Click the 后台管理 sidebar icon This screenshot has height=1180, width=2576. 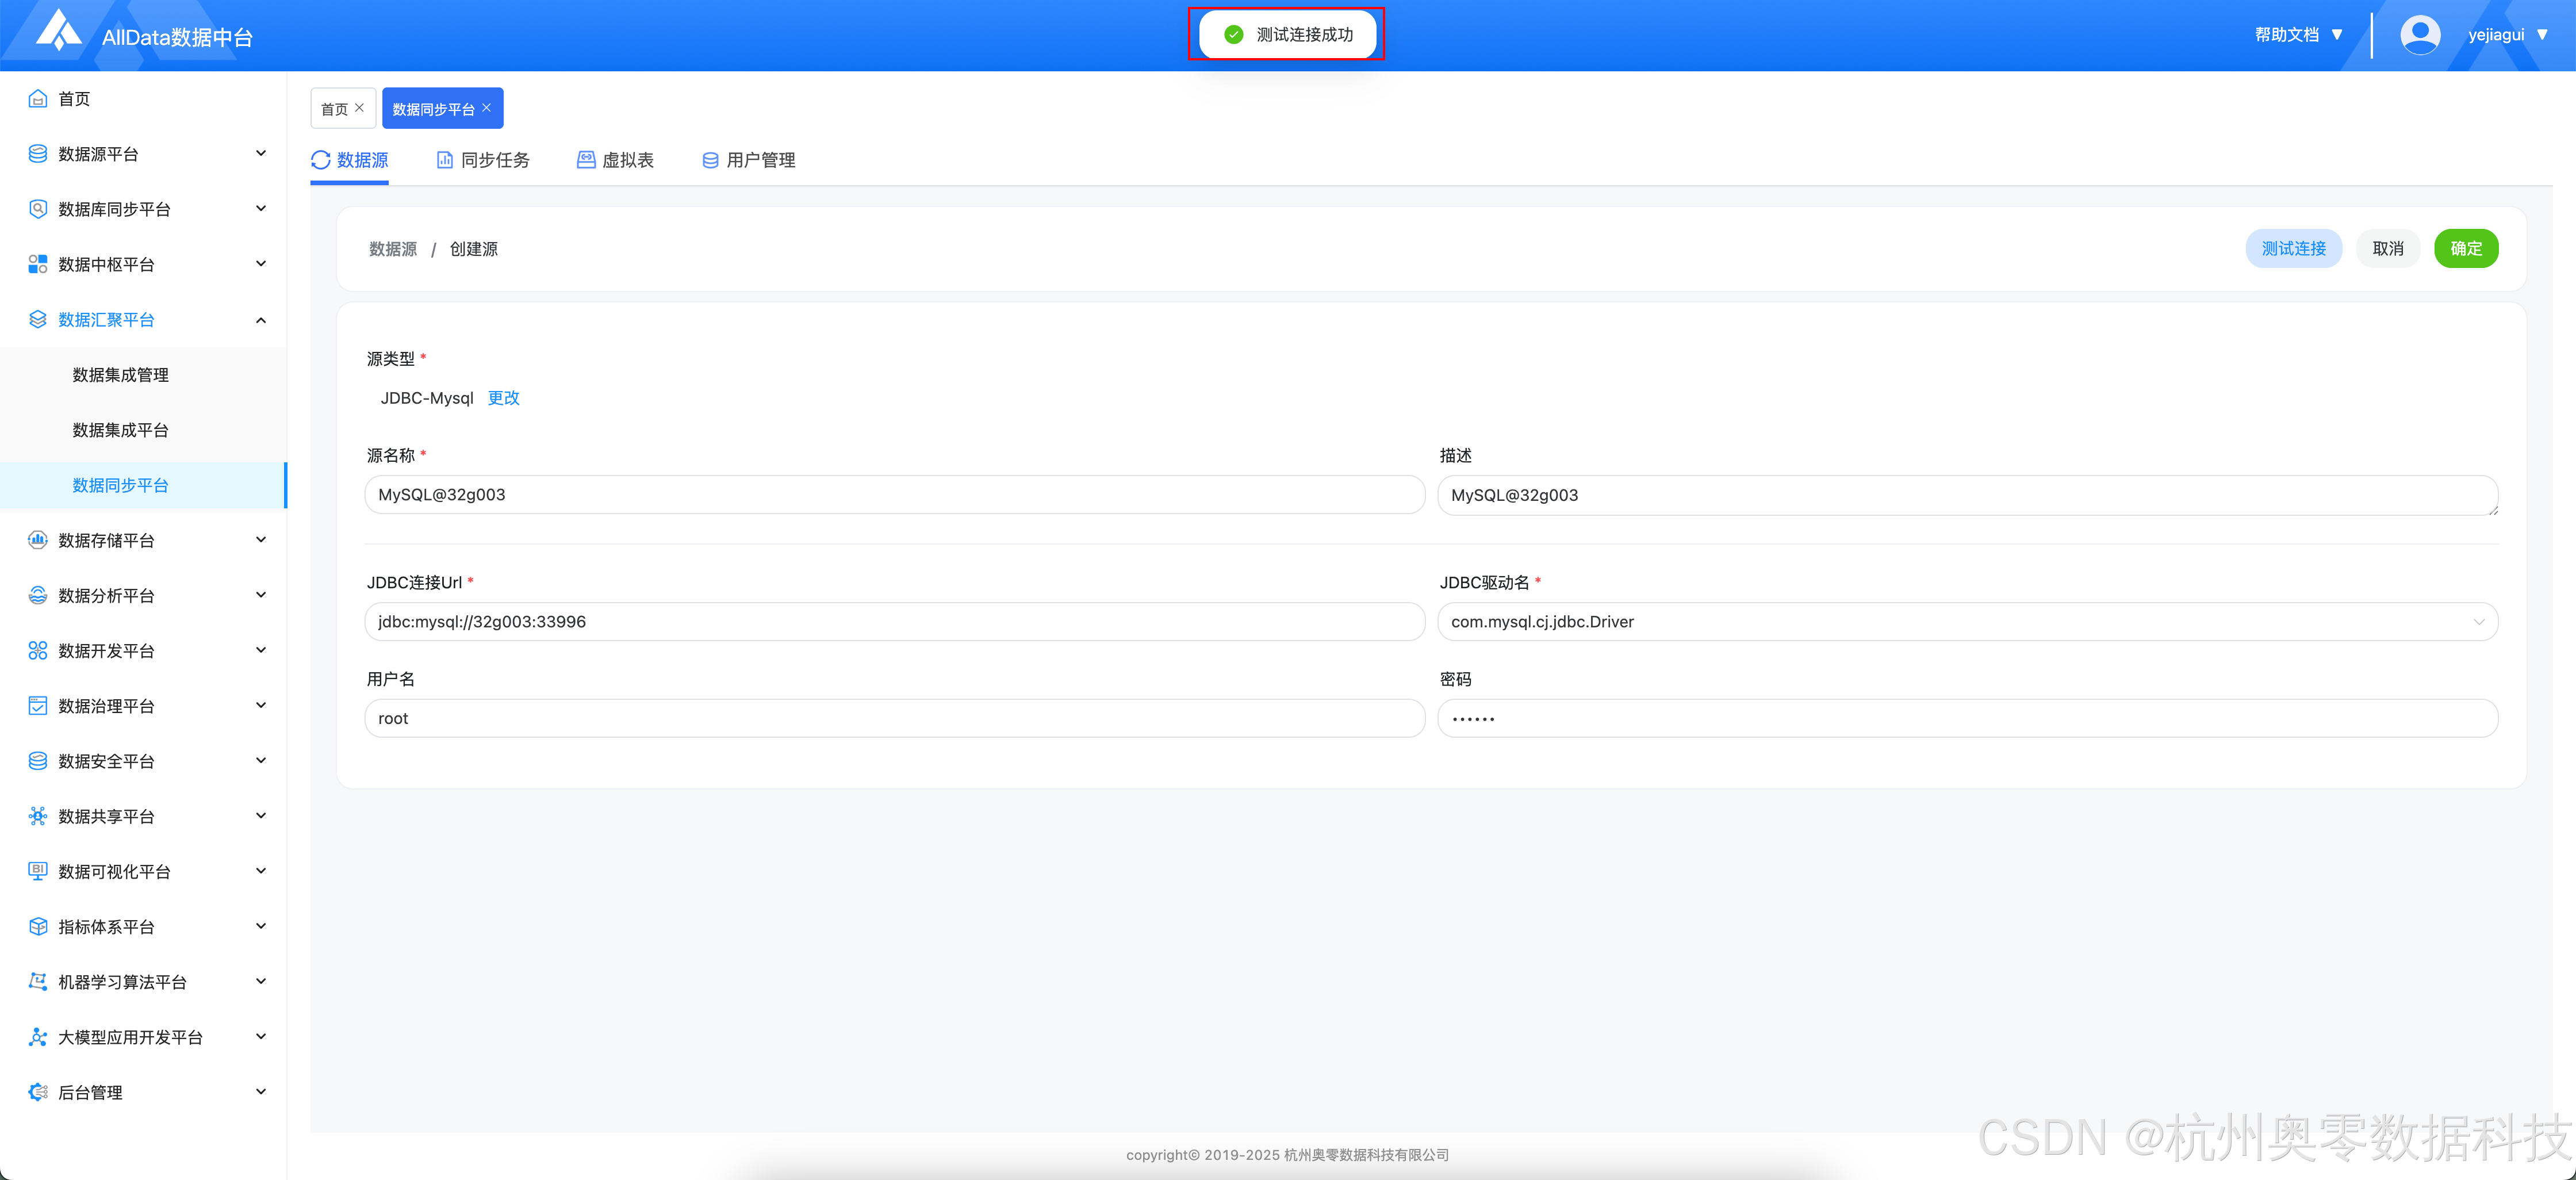(38, 1092)
